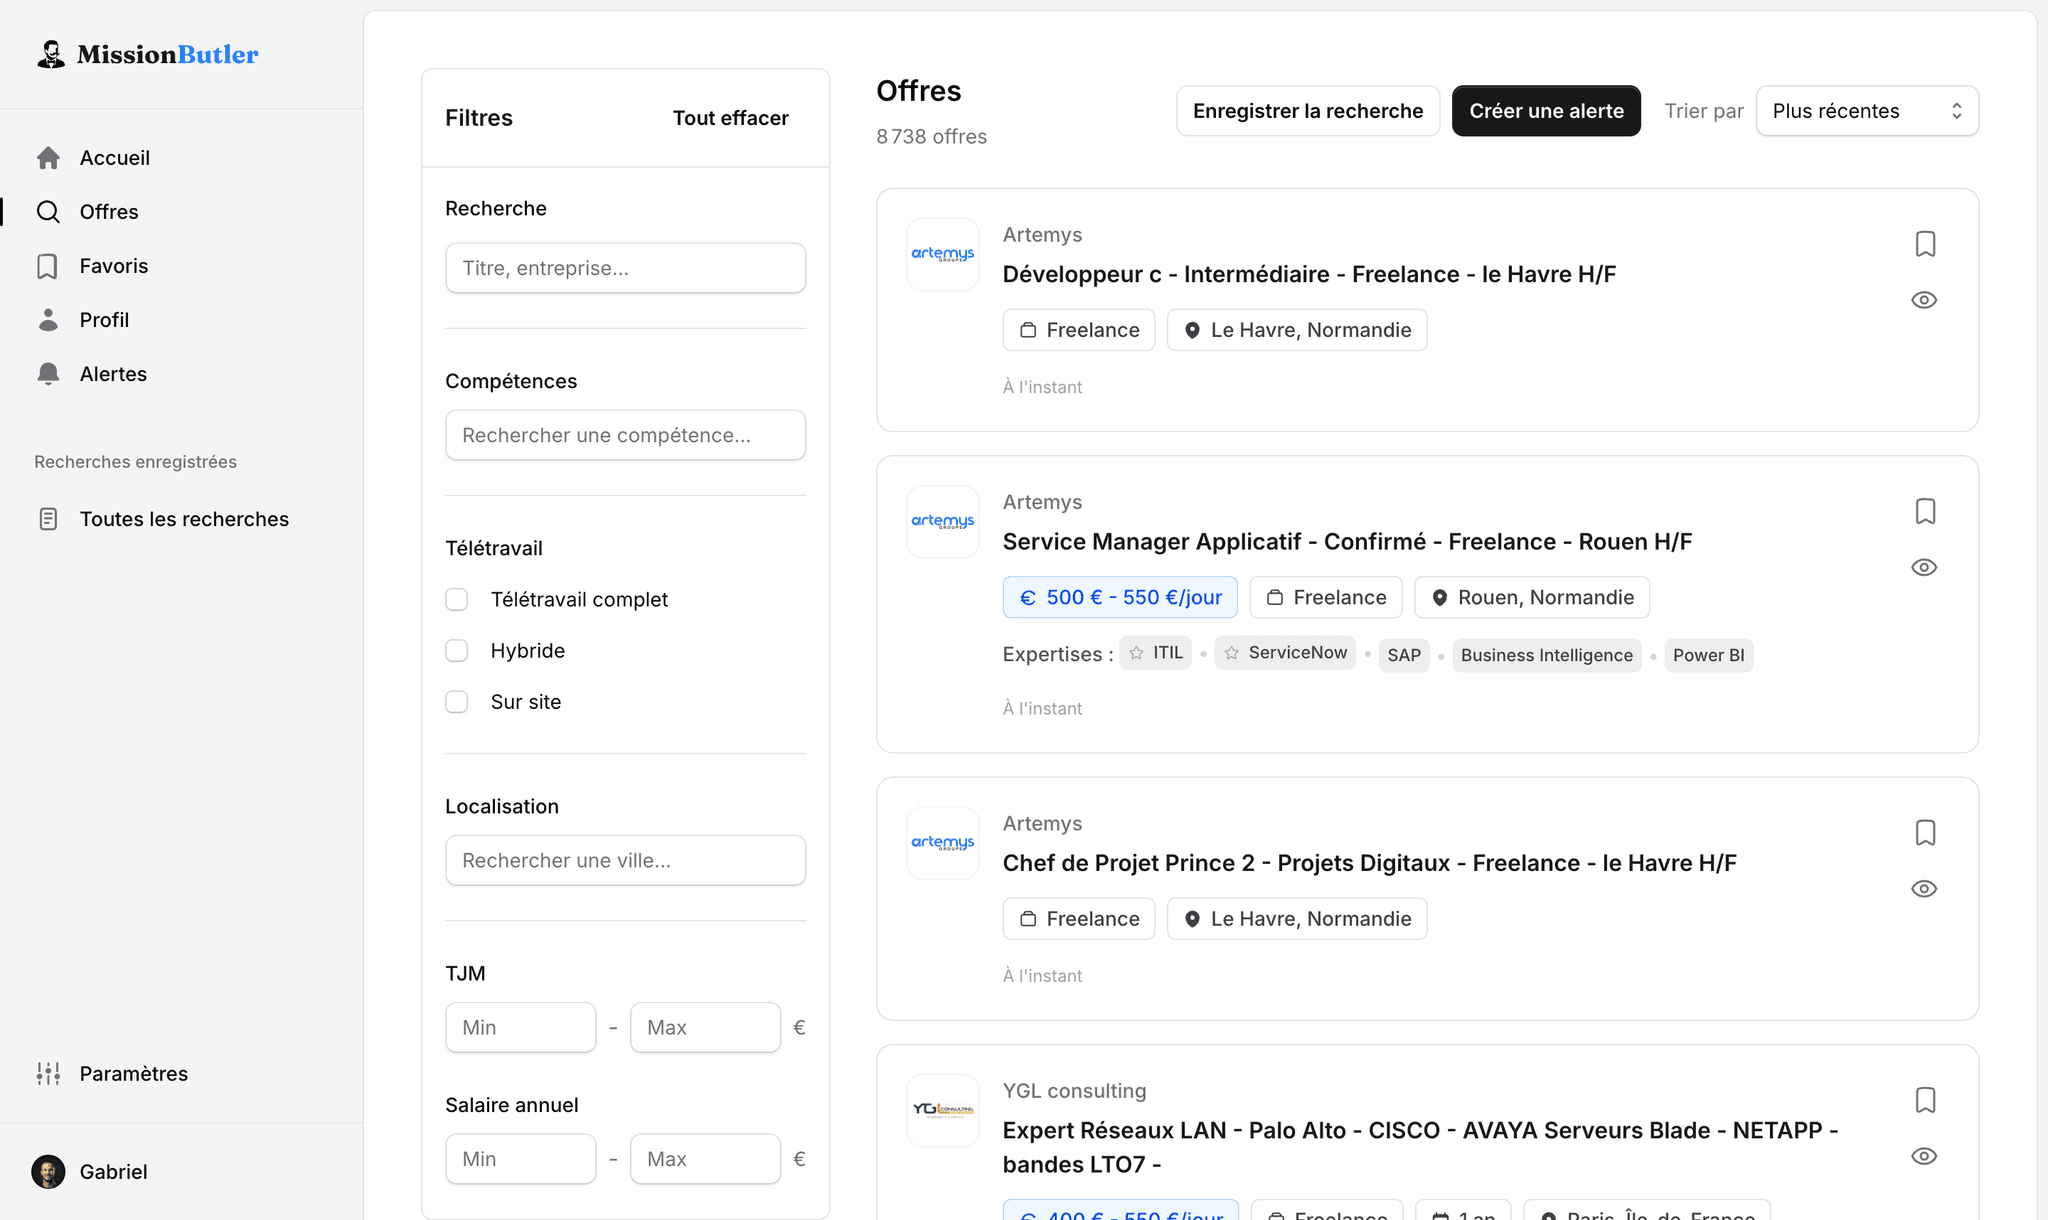Click the Business Intelligence tag
Screen dimensions: 2048x1220
[1547, 655]
